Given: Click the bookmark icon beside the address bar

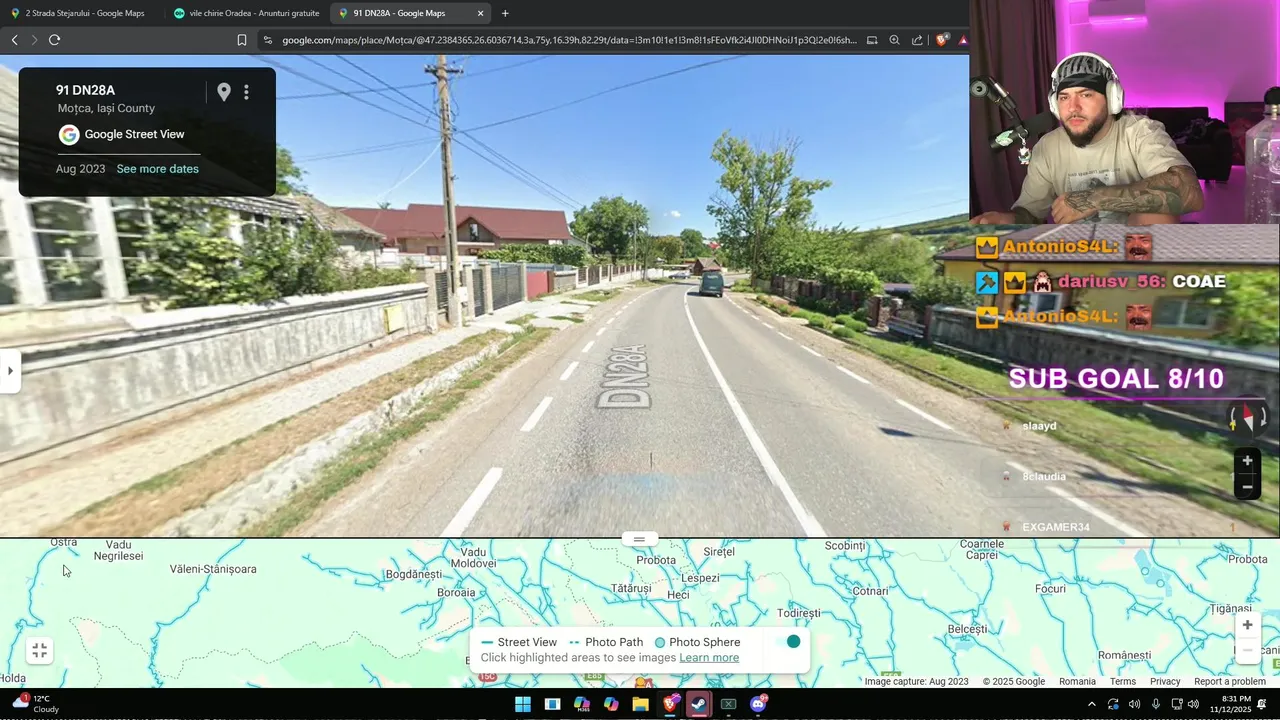Looking at the screenshot, I should click(x=242, y=40).
